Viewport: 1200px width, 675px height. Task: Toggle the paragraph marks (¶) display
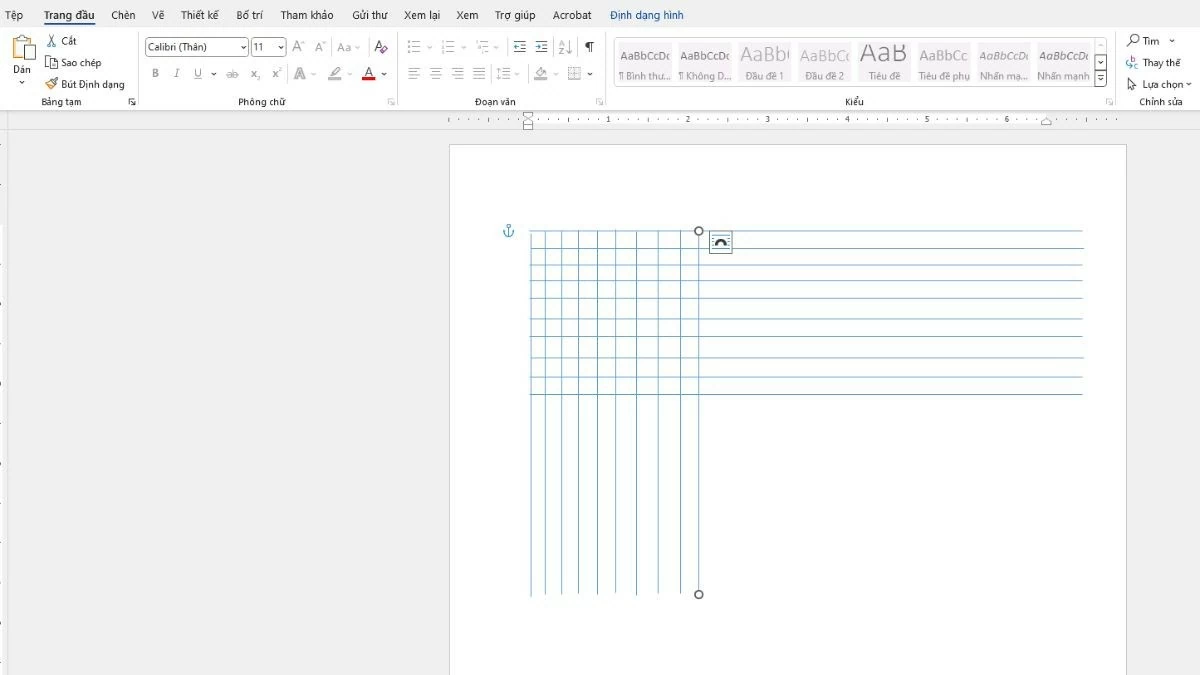pyautogui.click(x=589, y=46)
